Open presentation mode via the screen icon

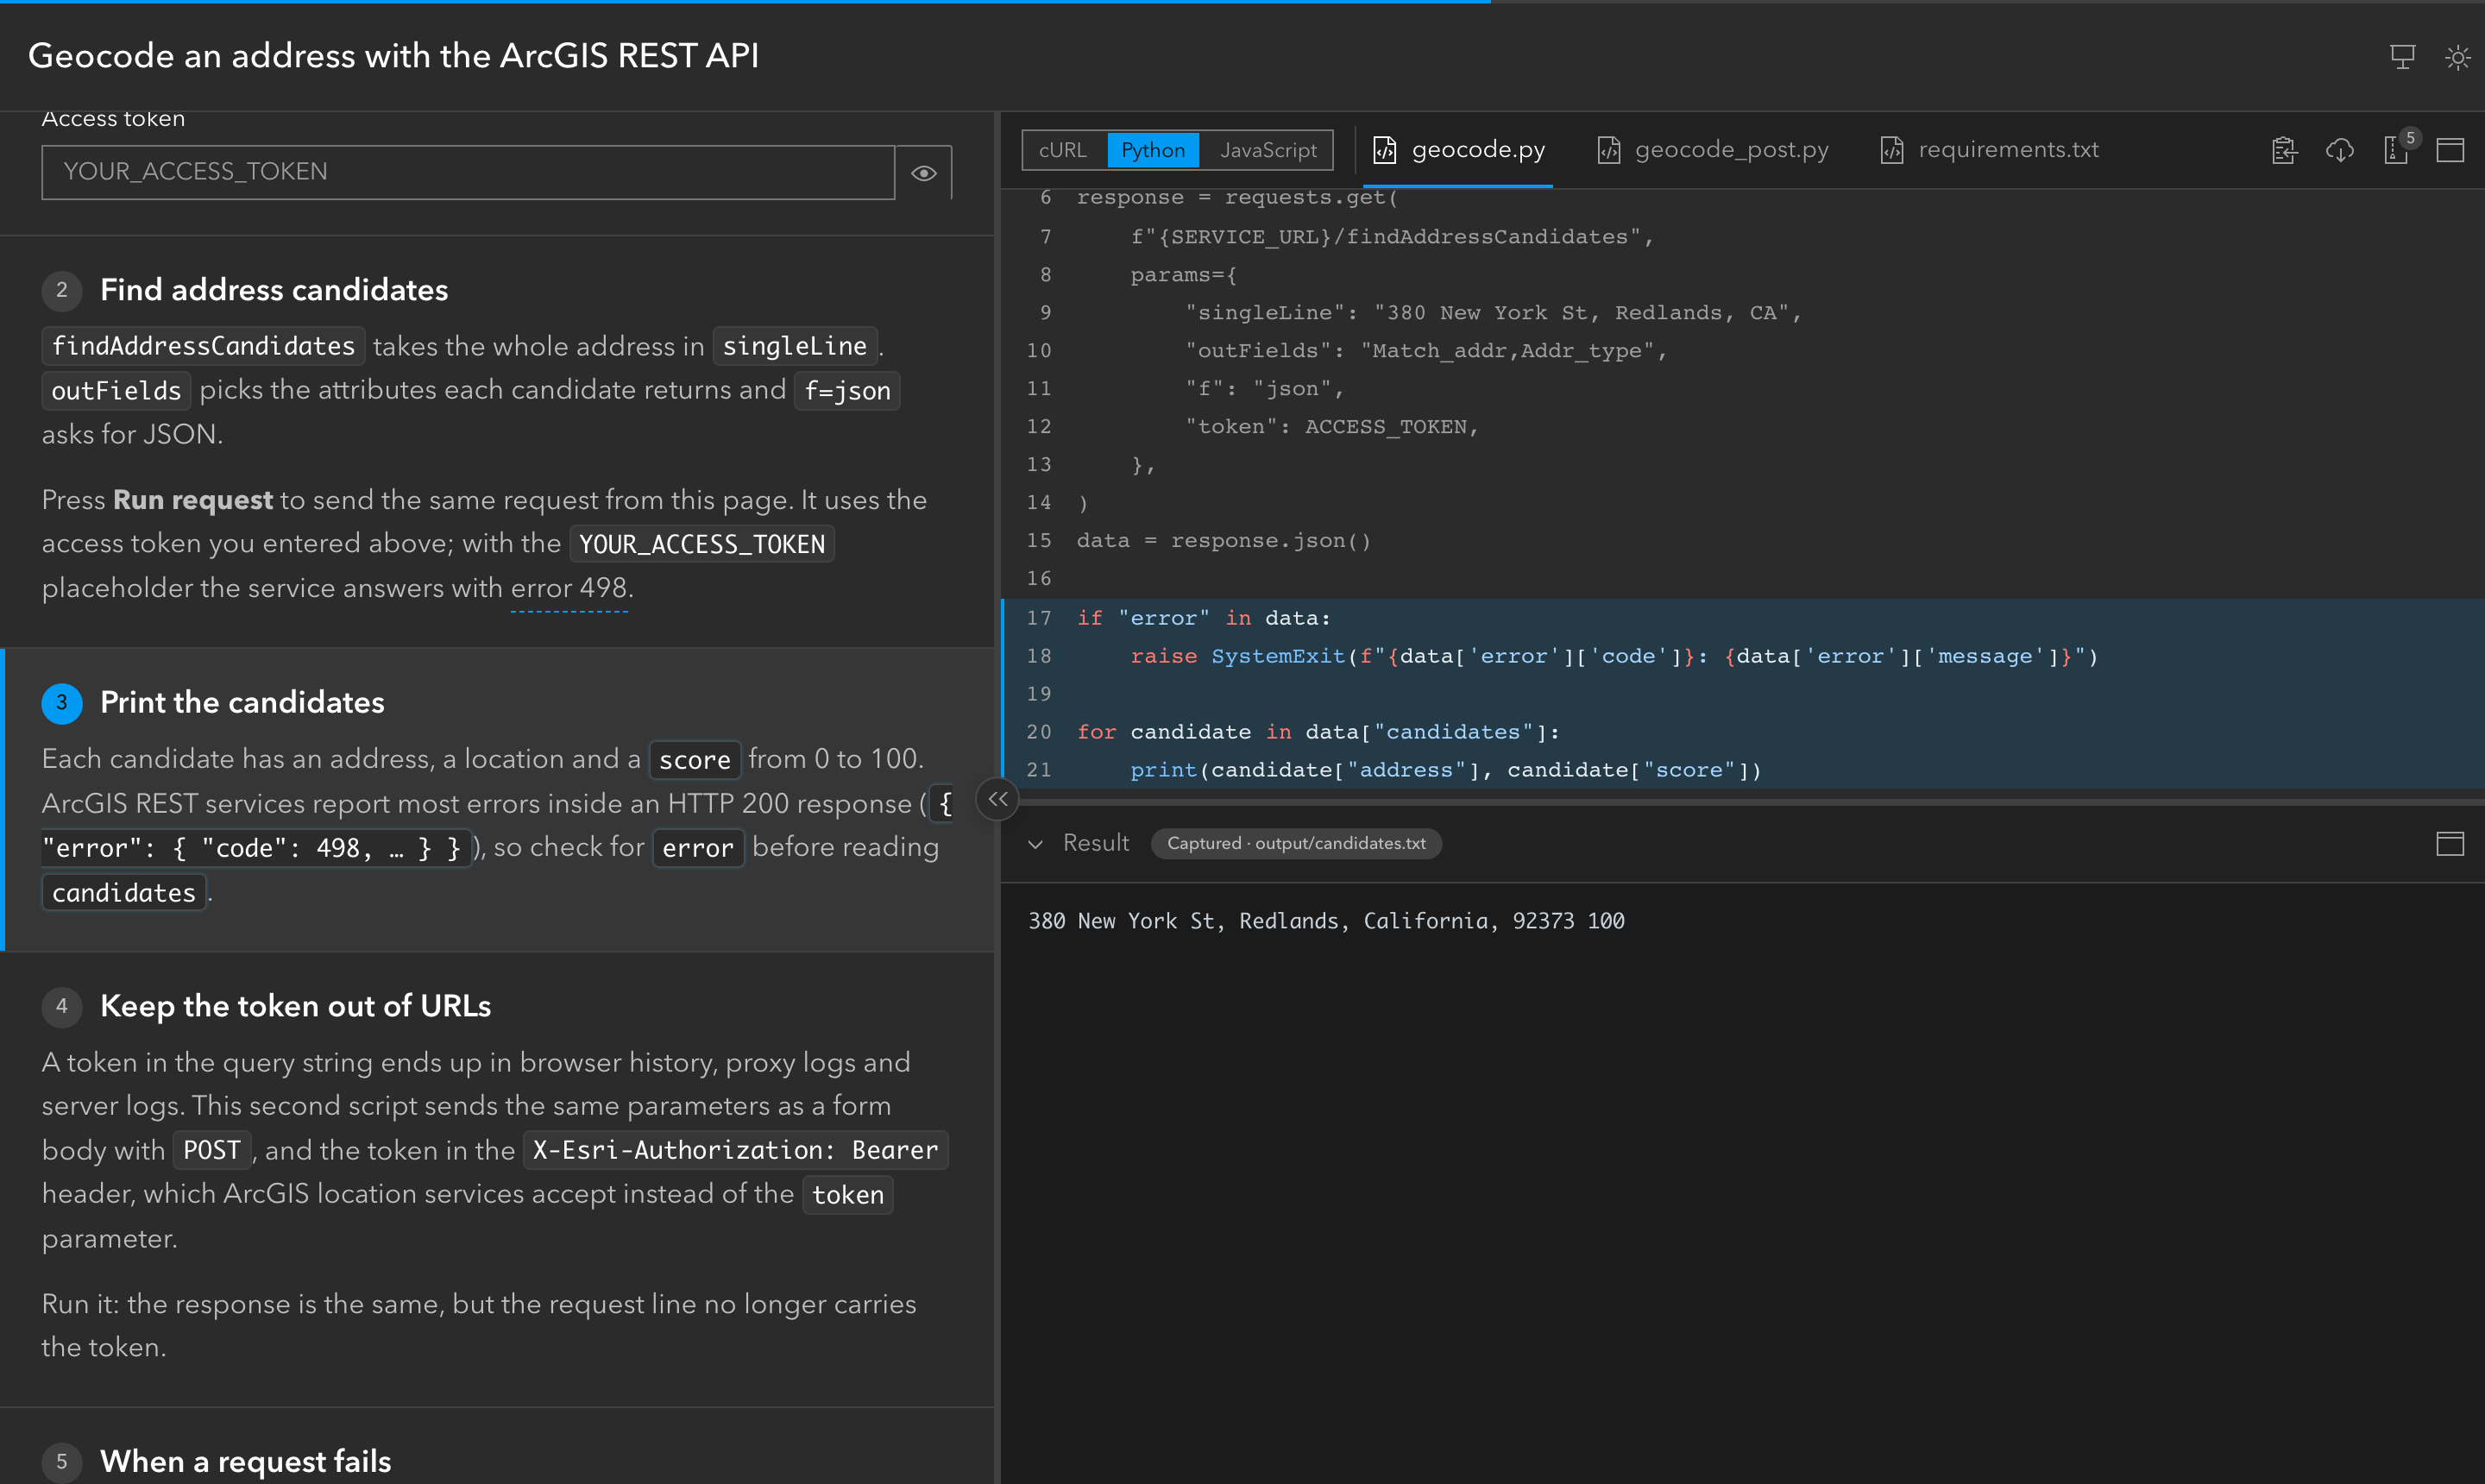(x=2402, y=57)
